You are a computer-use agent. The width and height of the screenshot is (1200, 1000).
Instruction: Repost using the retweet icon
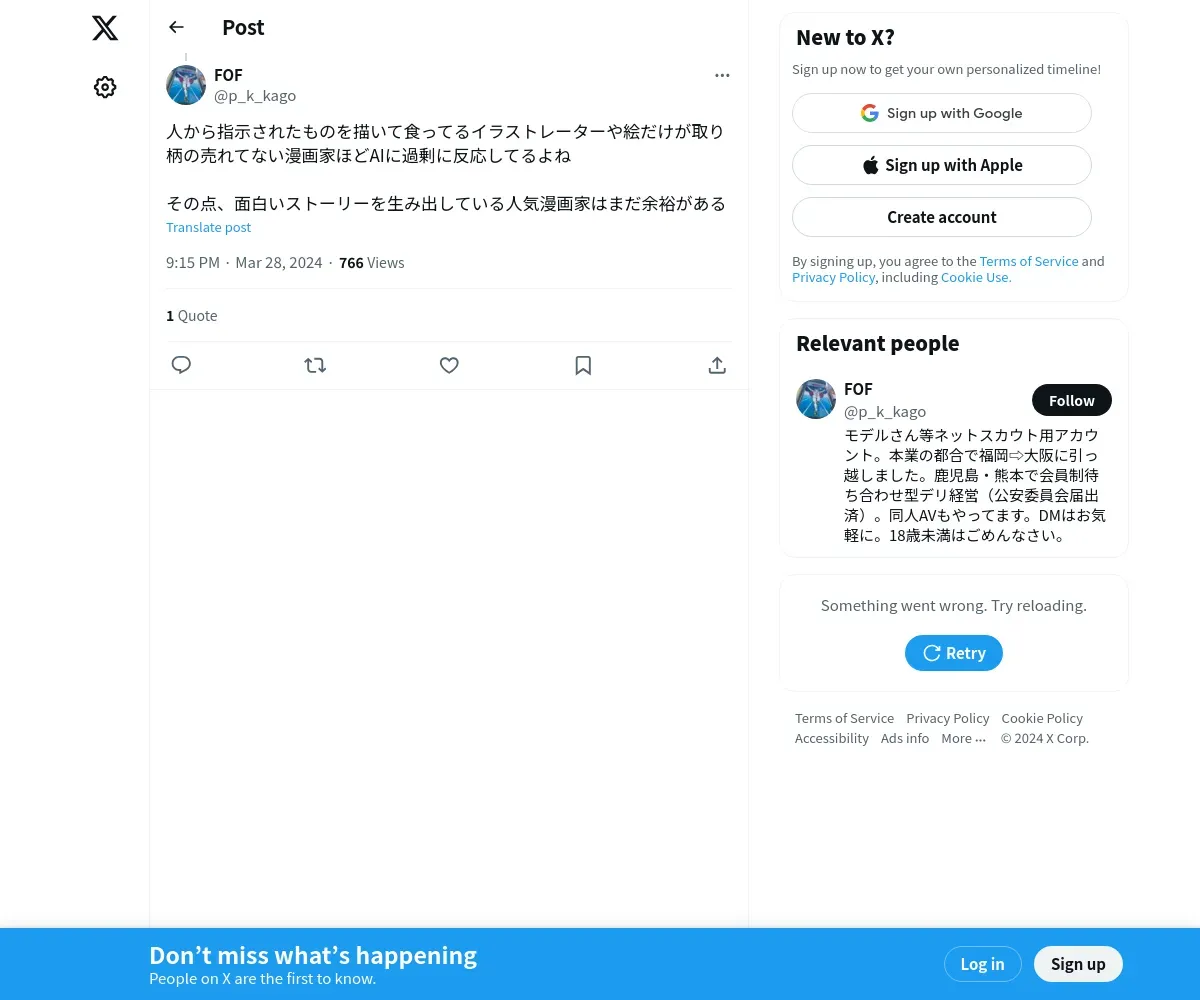point(315,365)
